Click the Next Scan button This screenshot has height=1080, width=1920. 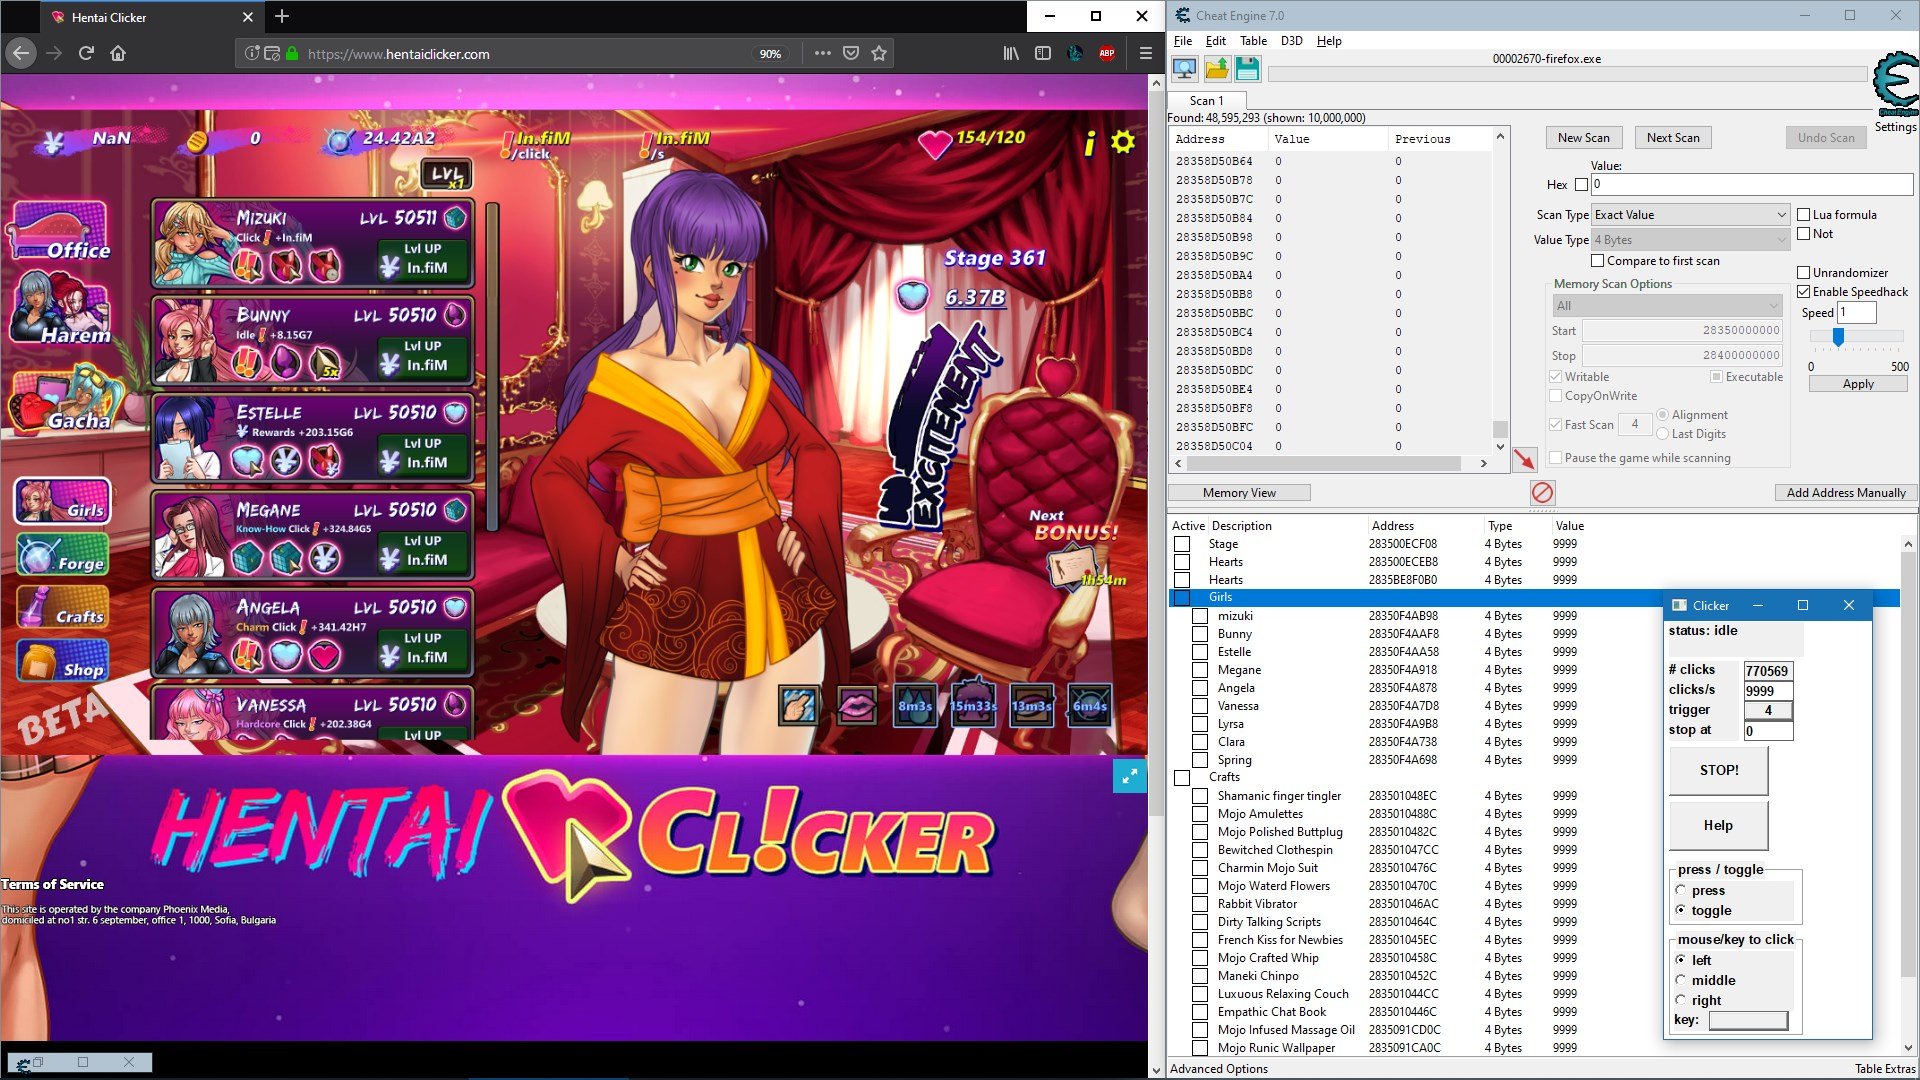[1673, 138]
